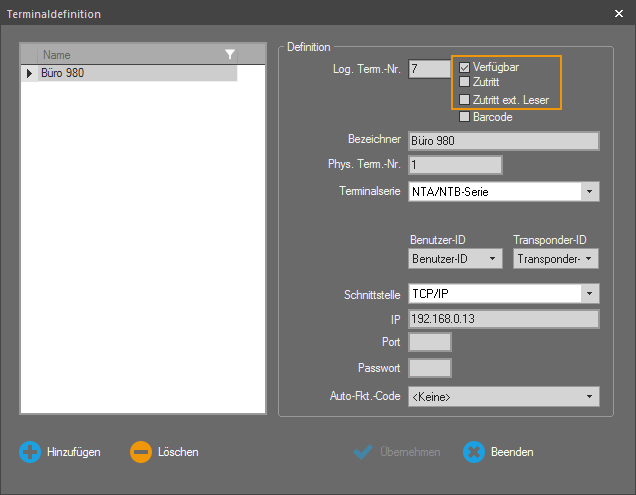Click into the IP address field
The height and width of the screenshot is (495, 636).
(503, 319)
